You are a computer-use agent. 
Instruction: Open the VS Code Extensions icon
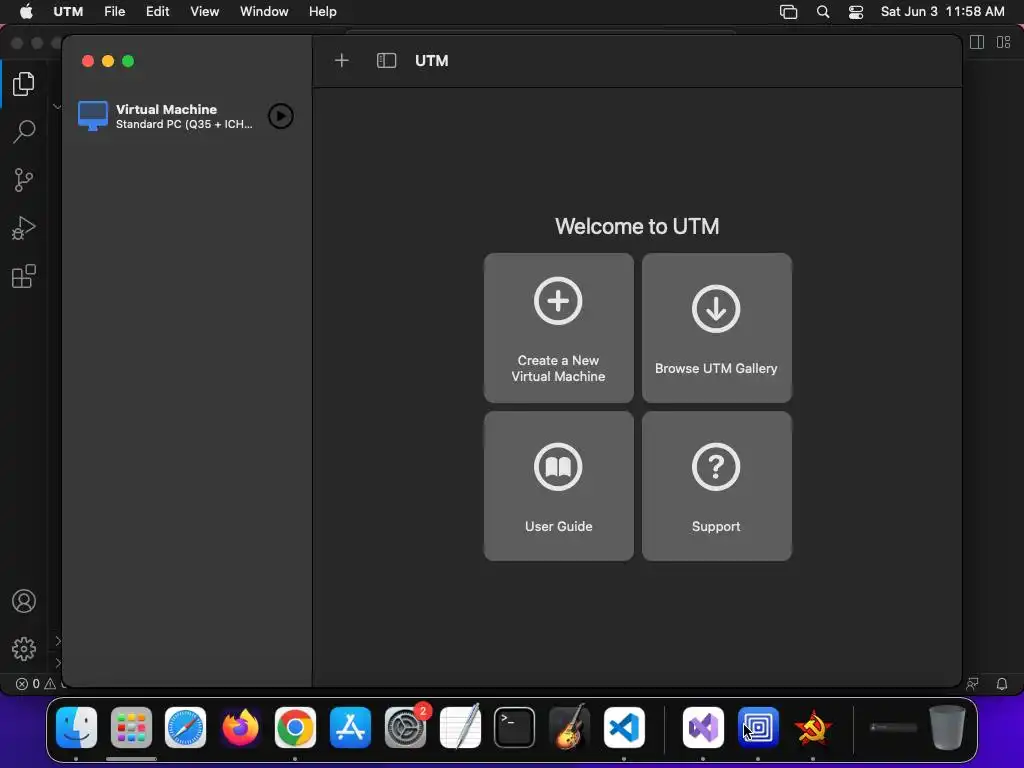(x=24, y=276)
